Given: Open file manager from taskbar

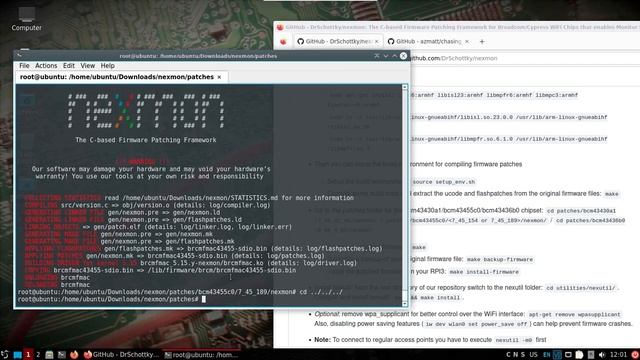Looking at the screenshot, I should click(49, 355).
